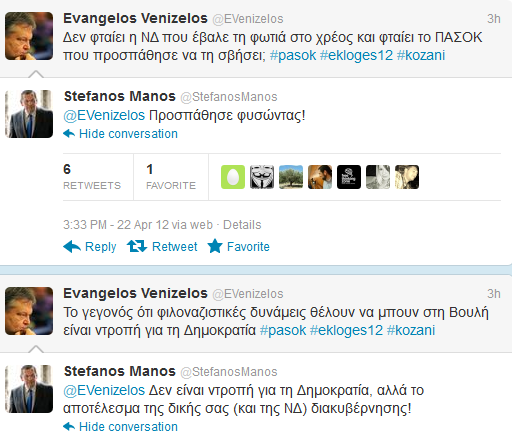Open #ekloges12 hashtag in the first tweet

pyautogui.click(x=356, y=55)
